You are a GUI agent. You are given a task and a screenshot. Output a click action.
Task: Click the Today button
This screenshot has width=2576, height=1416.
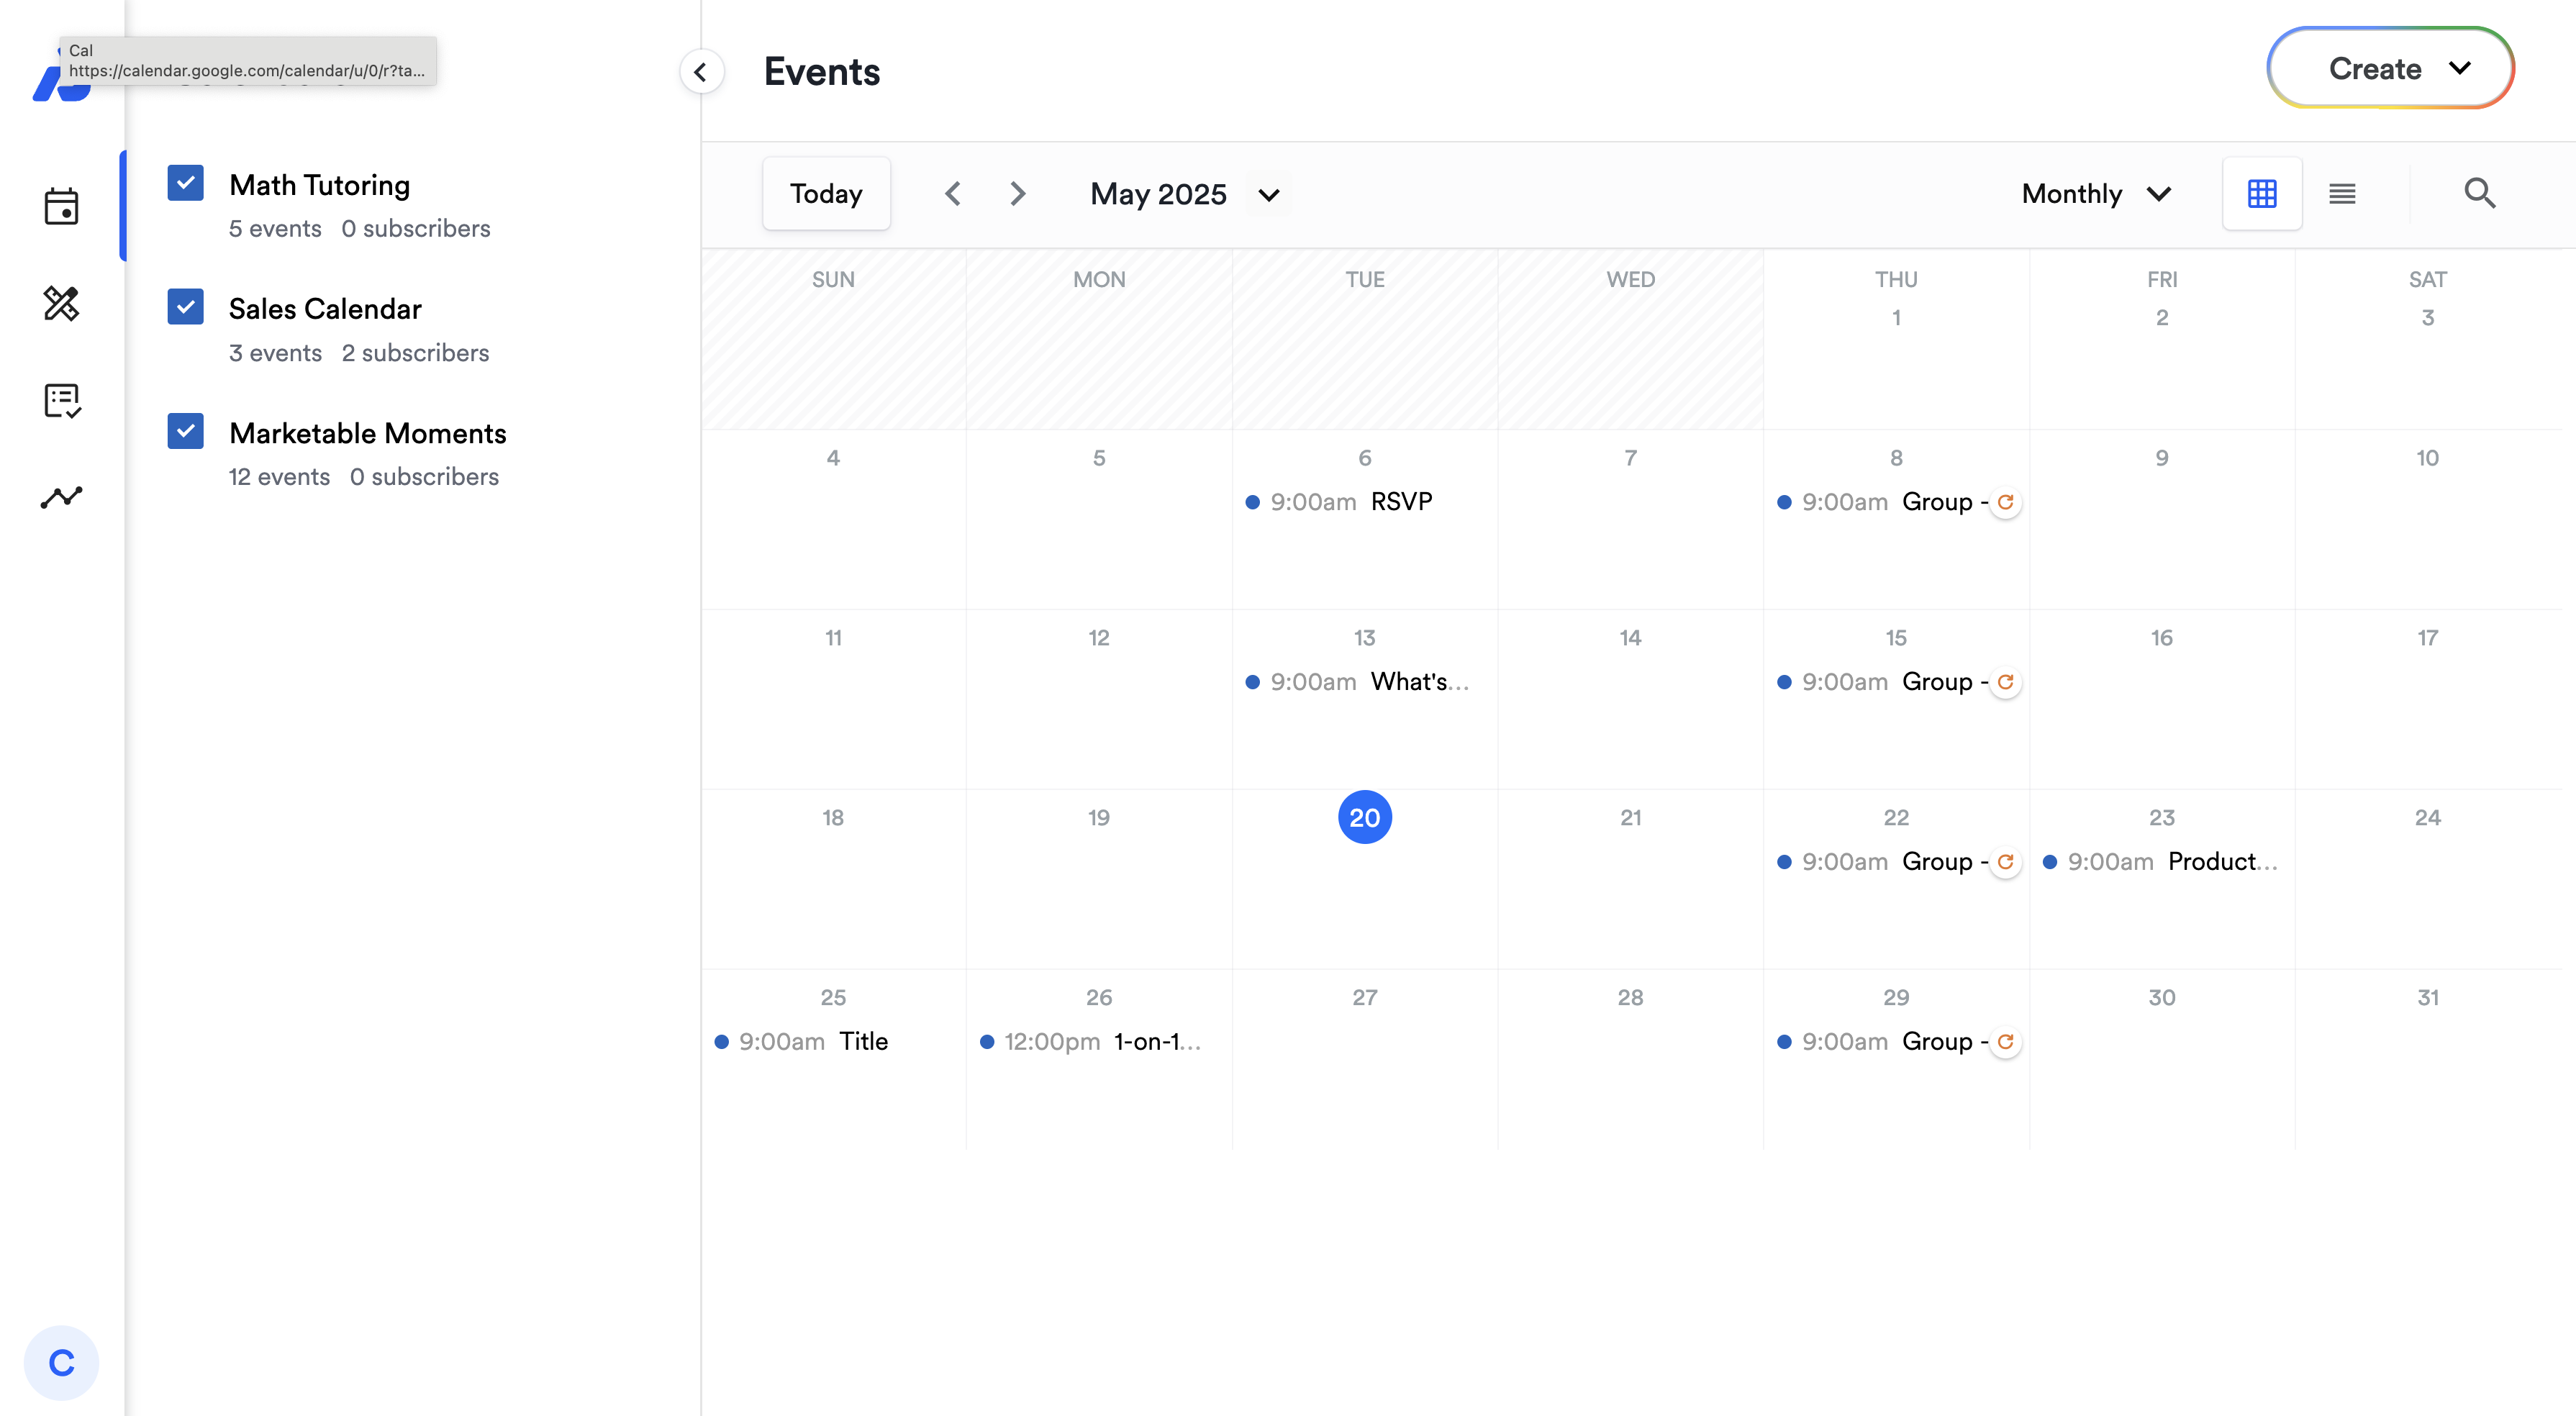tap(826, 193)
